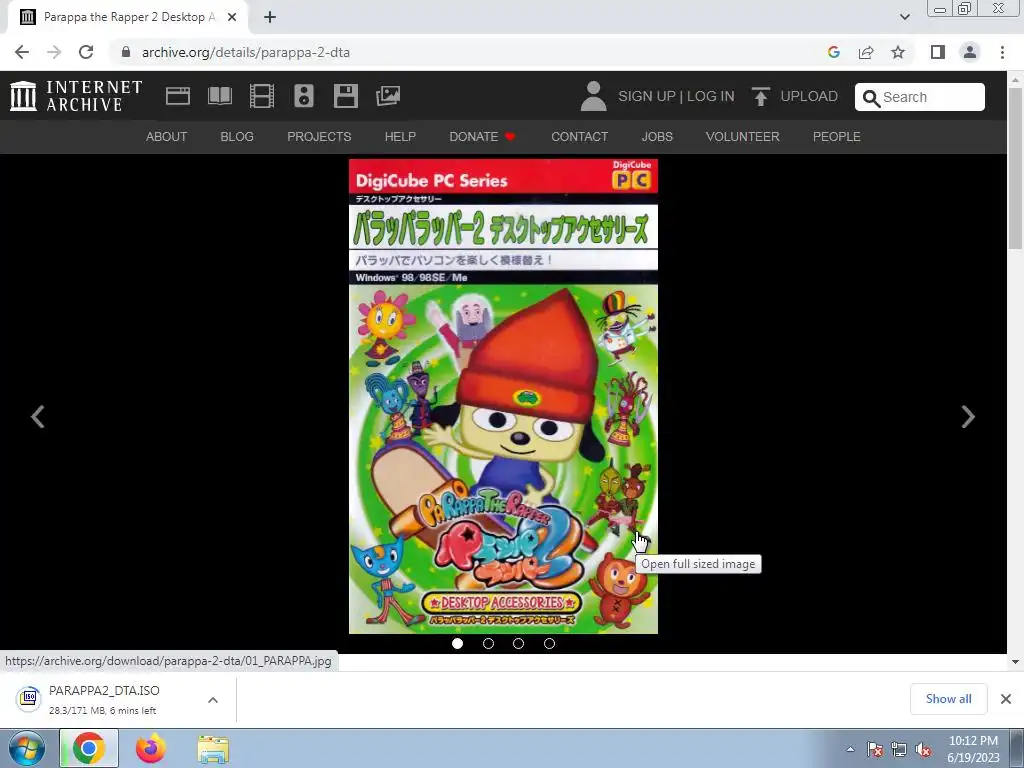Open the PROJECTS menu item

[x=319, y=136]
